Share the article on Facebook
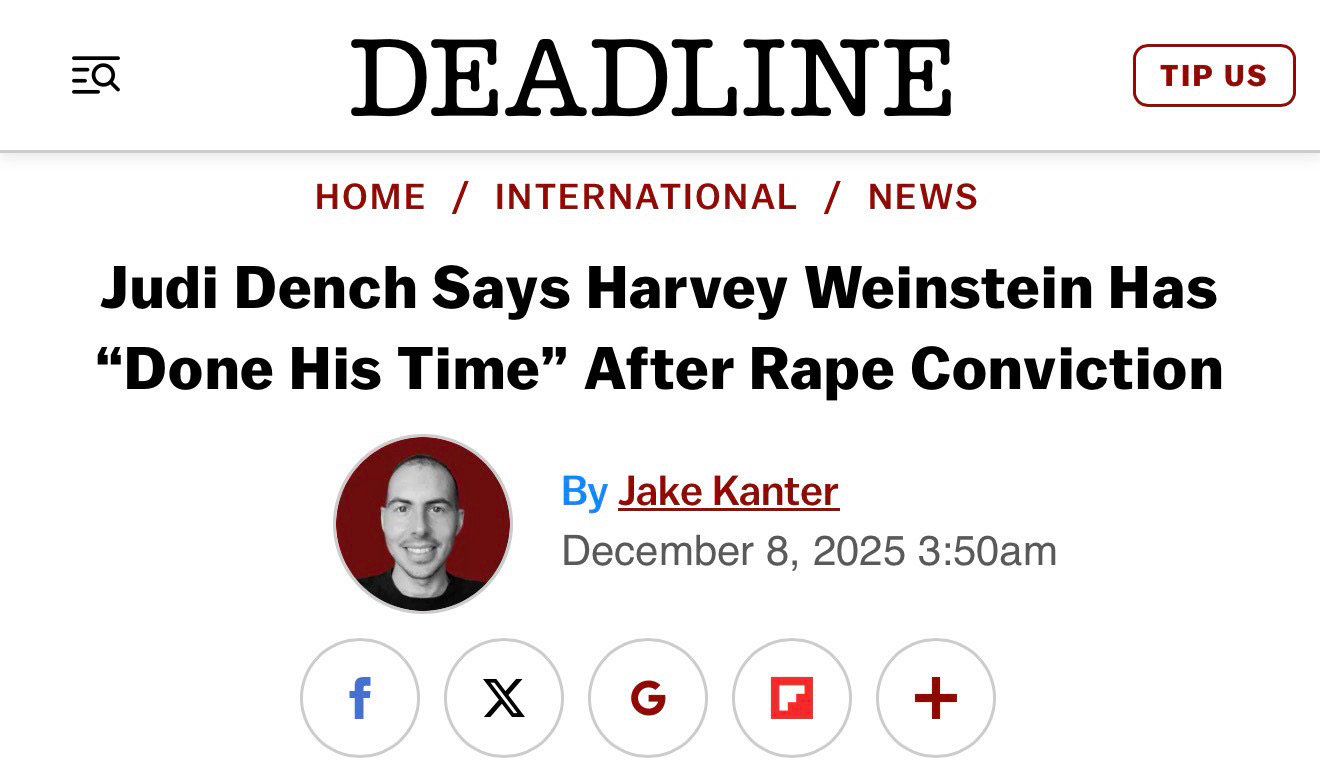Image resolution: width=1320 pixels, height=783 pixels. click(x=360, y=698)
